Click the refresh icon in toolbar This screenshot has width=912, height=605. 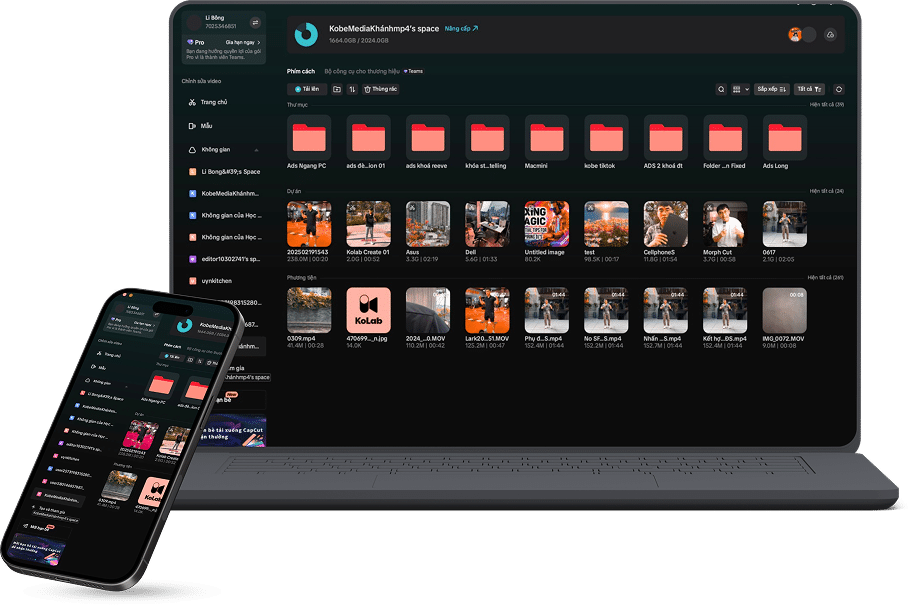[x=838, y=89]
